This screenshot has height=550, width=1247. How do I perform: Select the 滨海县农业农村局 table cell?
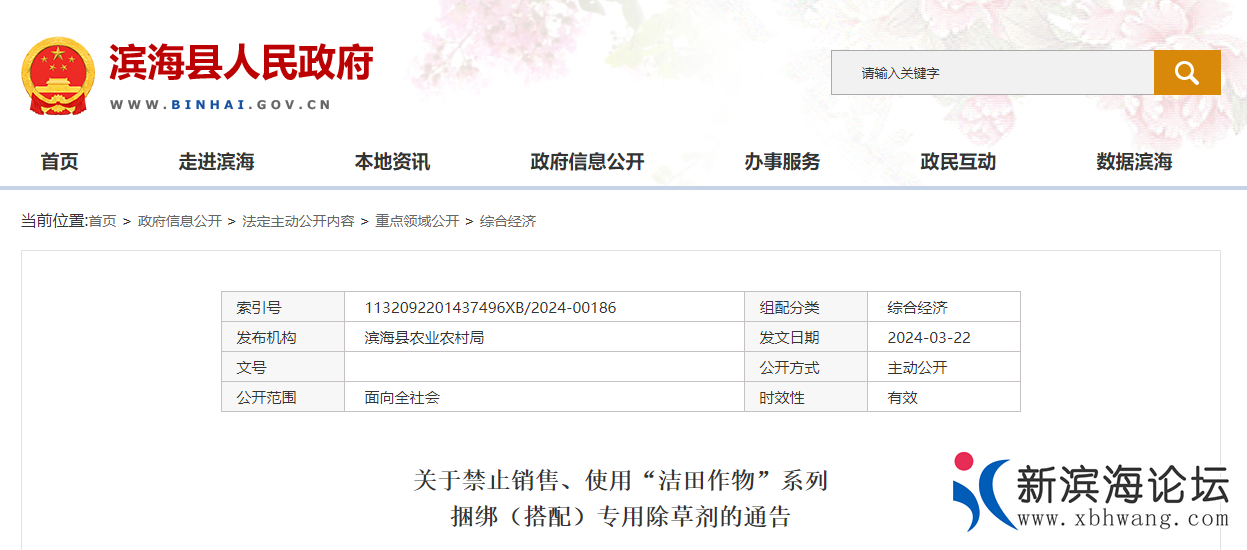pos(544,337)
